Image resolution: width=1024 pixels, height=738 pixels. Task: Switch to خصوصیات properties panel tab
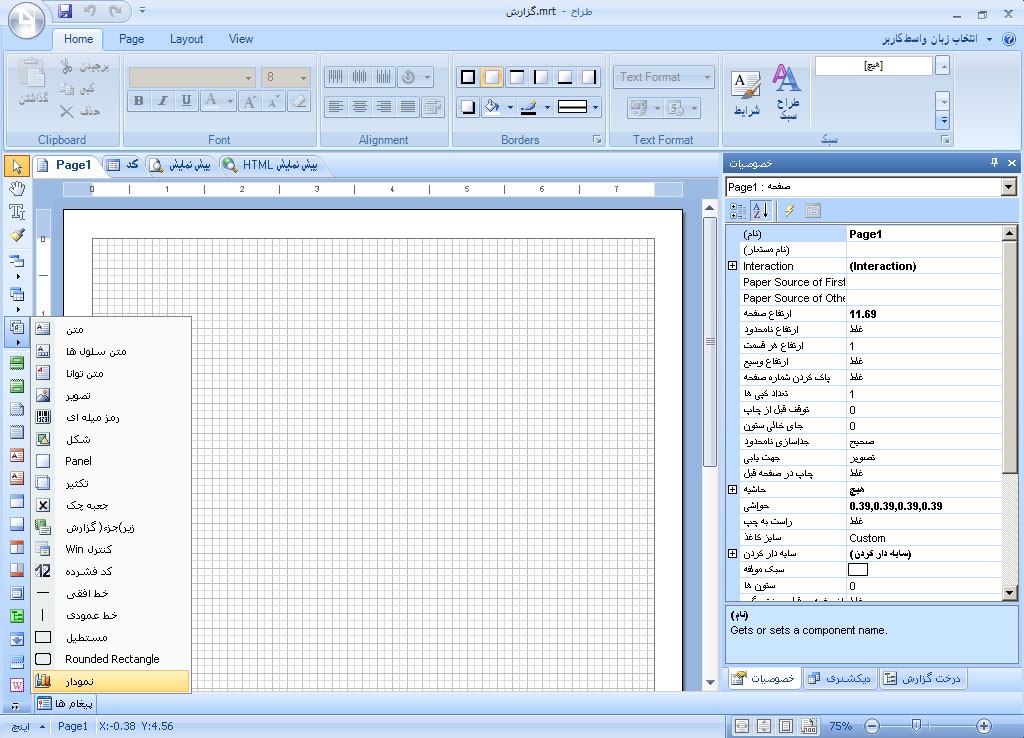pos(763,679)
